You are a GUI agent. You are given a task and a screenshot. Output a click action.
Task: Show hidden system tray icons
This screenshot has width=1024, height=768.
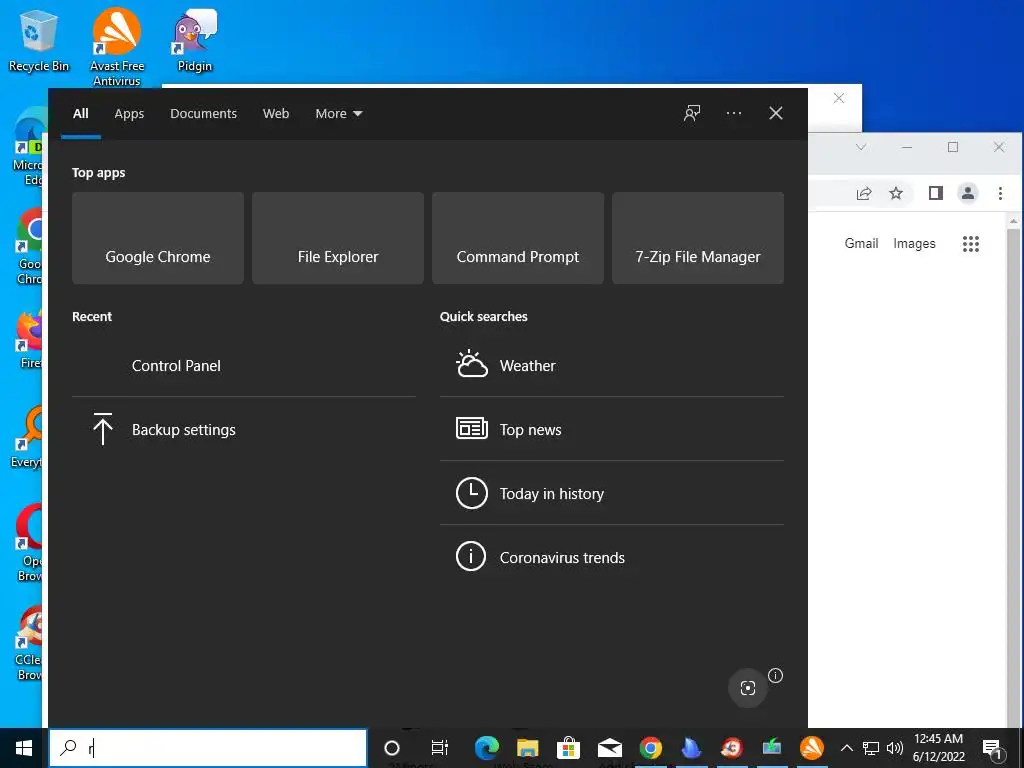click(x=846, y=748)
